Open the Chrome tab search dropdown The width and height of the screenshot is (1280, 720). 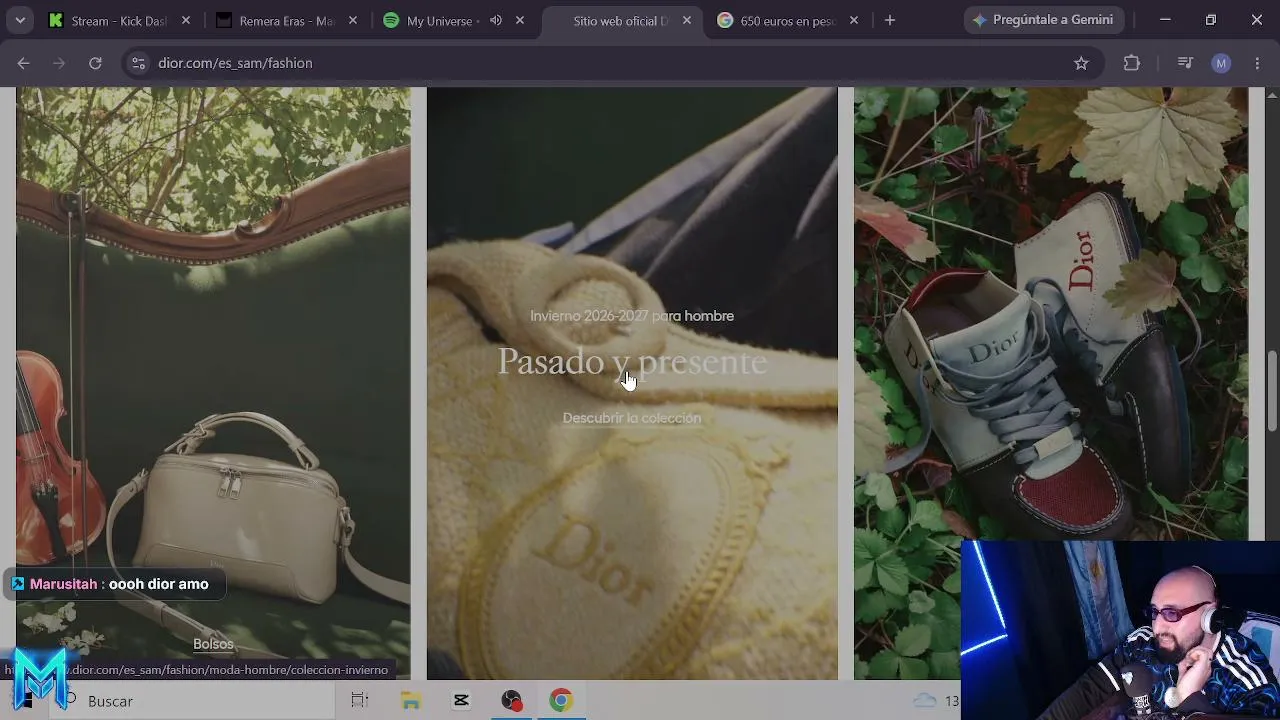(x=20, y=20)
